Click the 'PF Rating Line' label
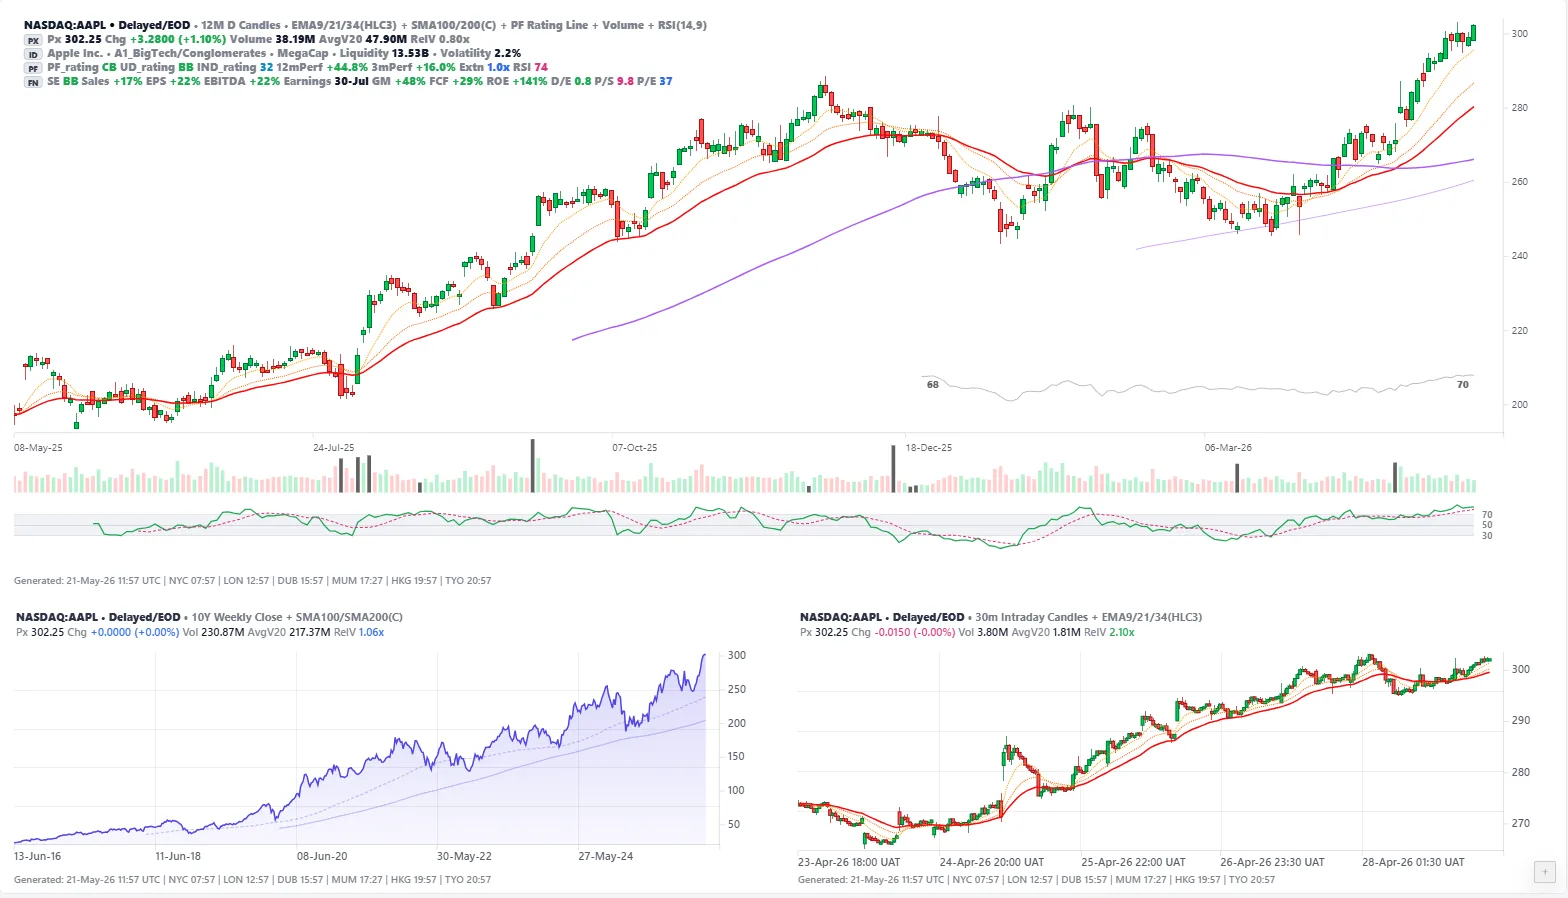The height and width of the screenshot is (898, 1568). [549, 25]
